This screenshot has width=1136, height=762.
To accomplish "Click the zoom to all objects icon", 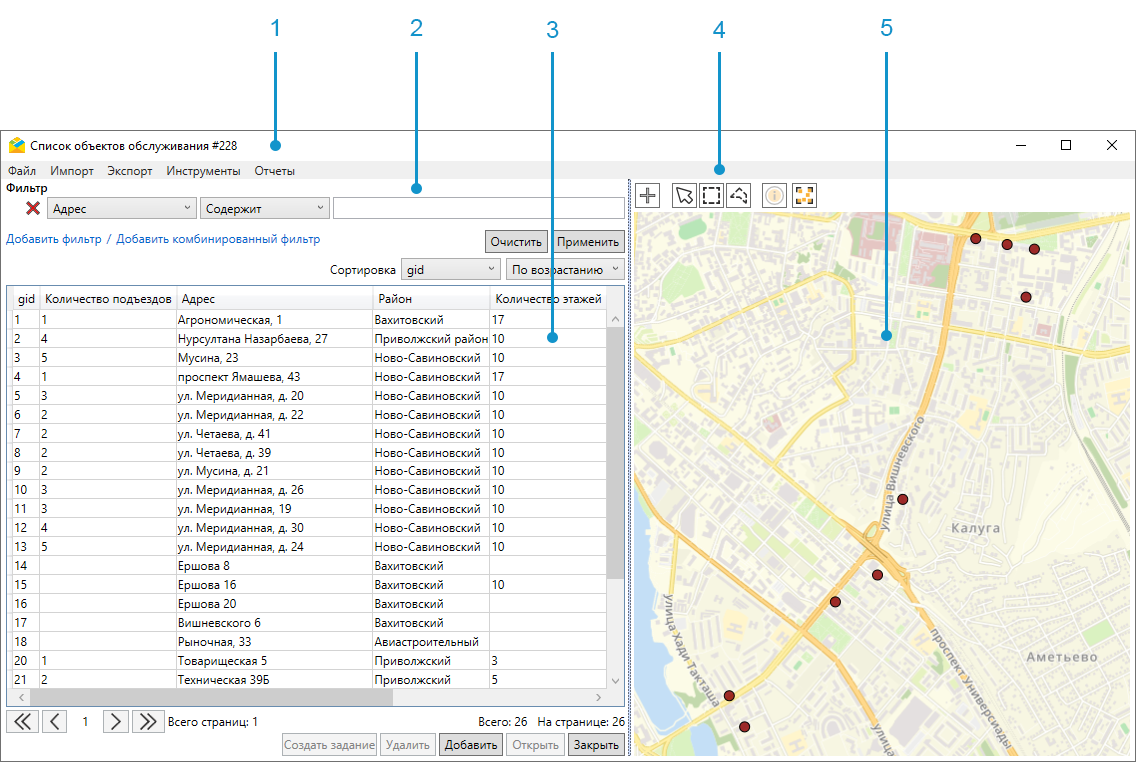I will click(804, 195).
